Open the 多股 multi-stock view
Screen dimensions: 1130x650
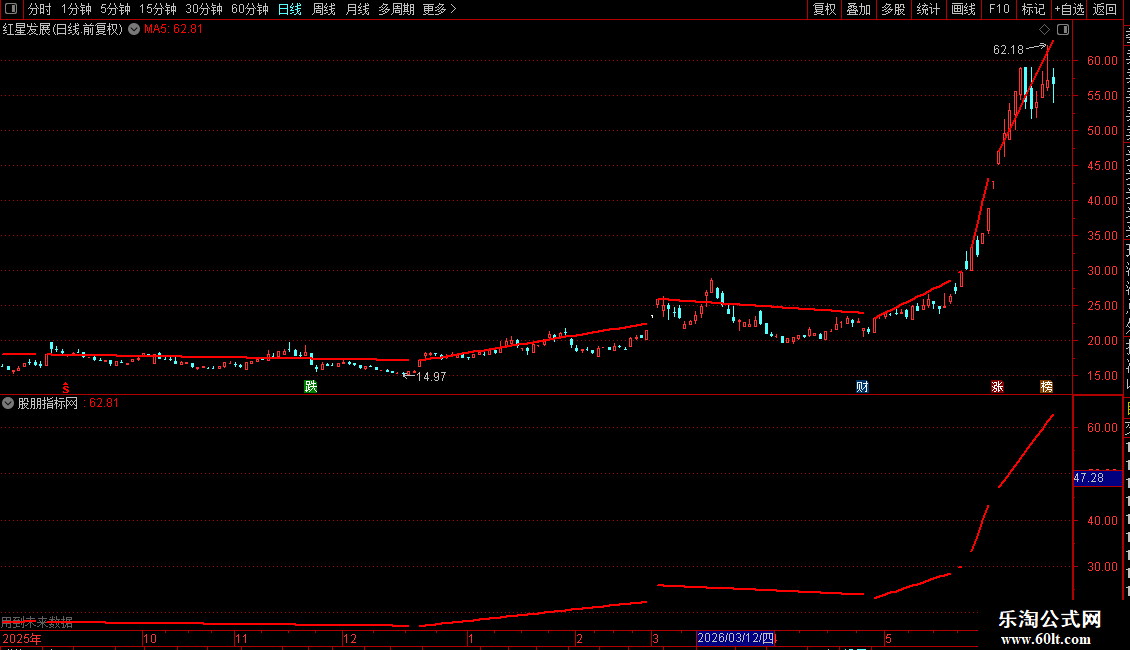893,9
